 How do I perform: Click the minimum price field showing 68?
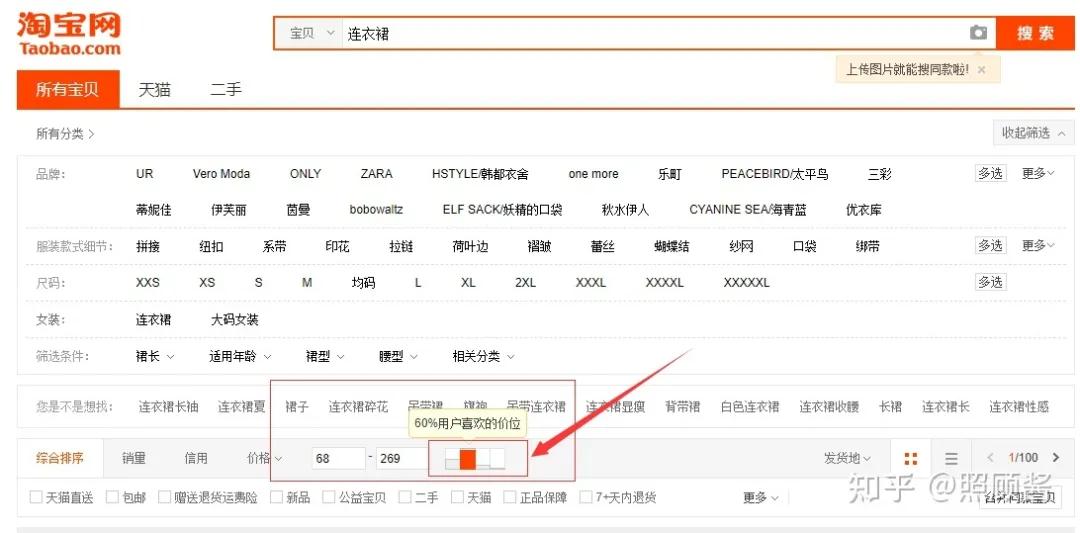338,458
